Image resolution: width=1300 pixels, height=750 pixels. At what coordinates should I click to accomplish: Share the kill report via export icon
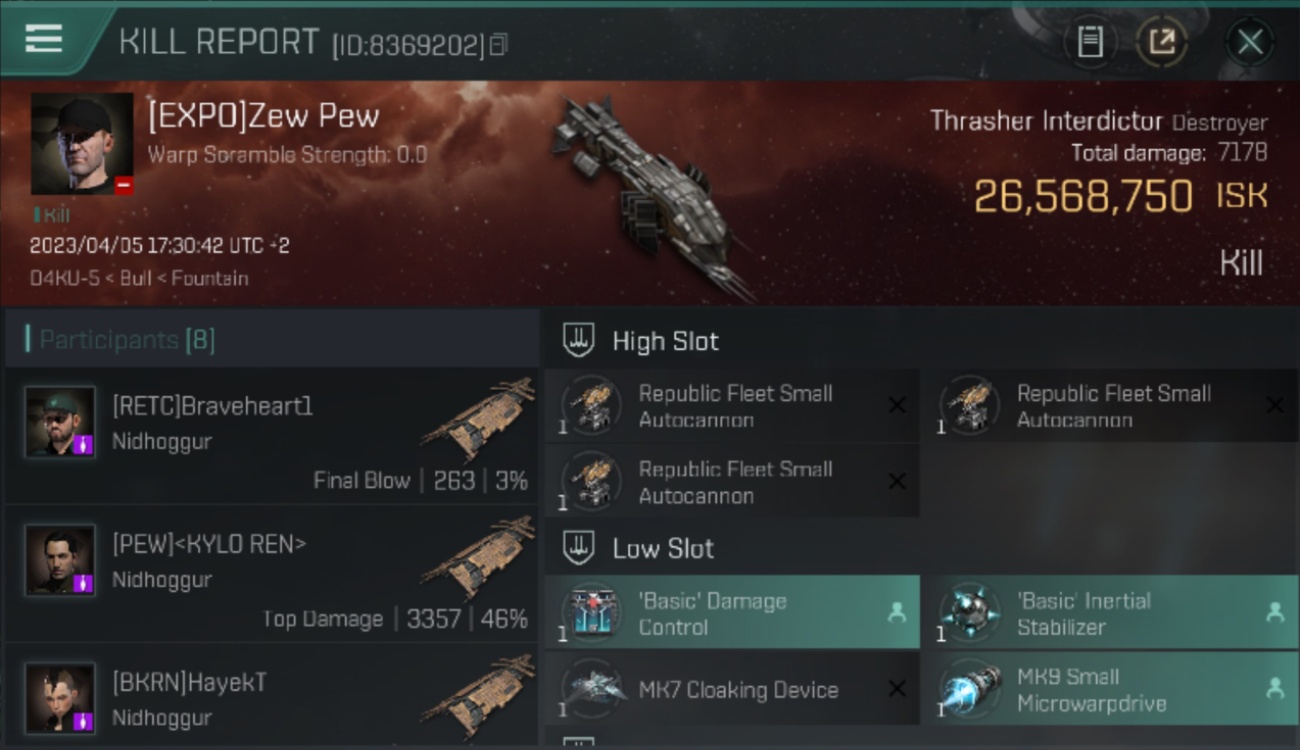tap(1161, 42)
